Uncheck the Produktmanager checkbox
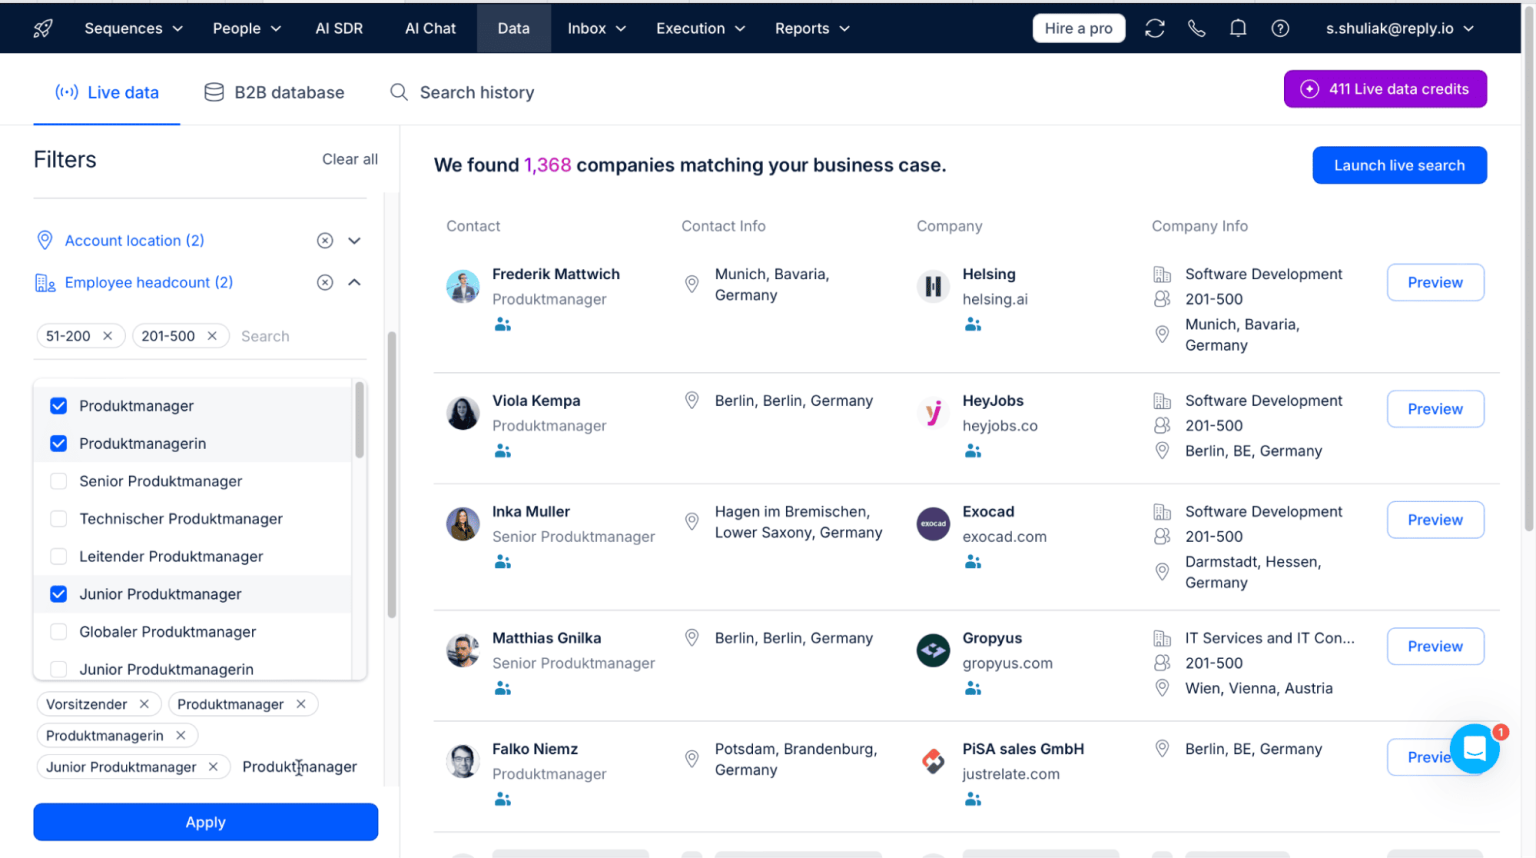Image resolution: width=1536 pixels, height=858 pixels. pos(59,406)
